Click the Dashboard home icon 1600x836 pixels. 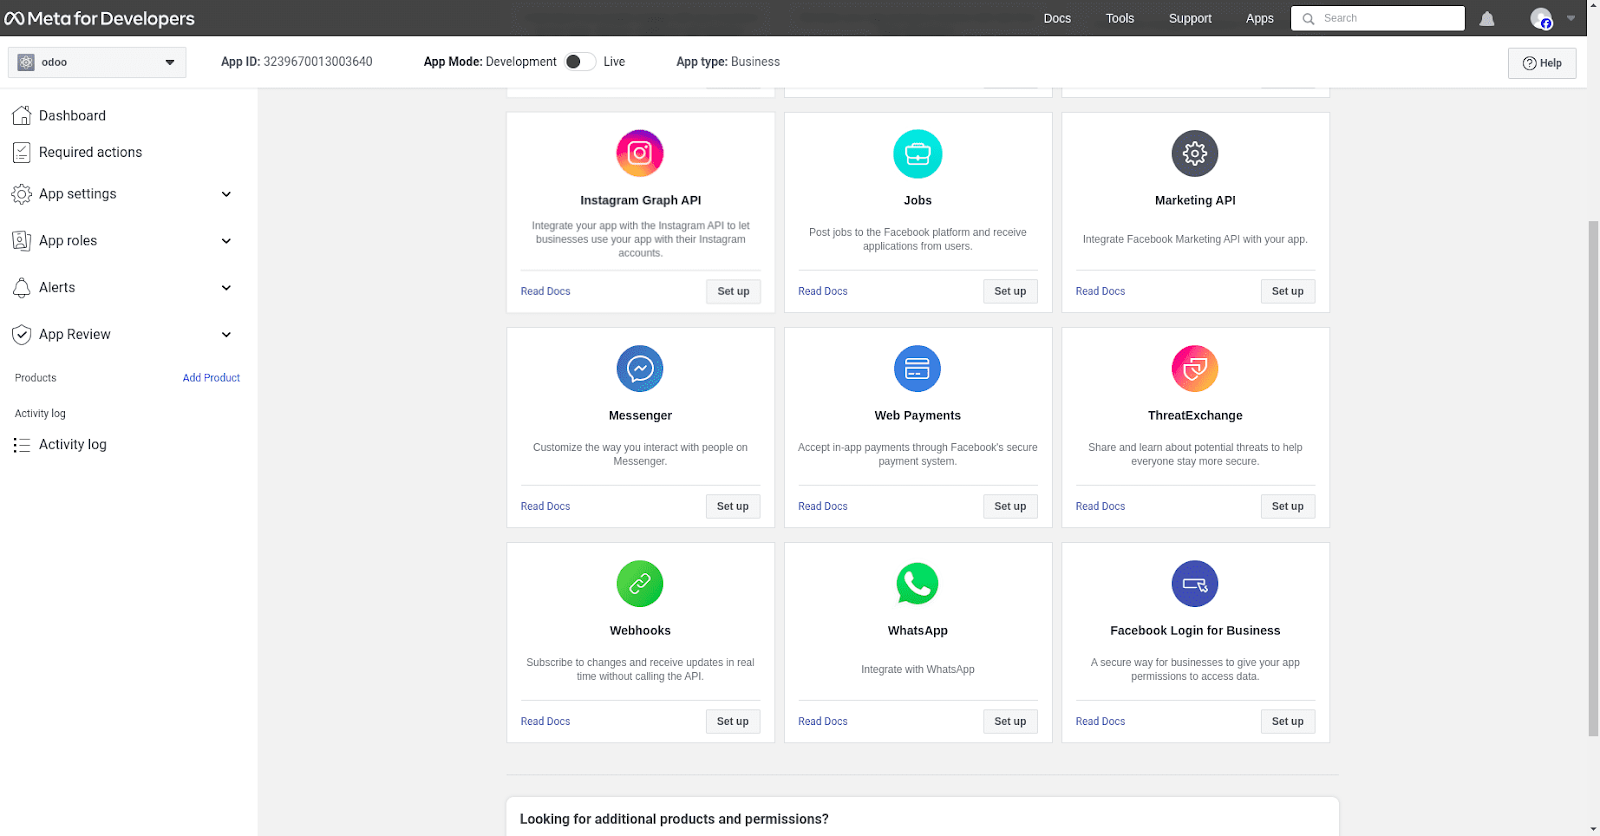[x=21, y=116]
